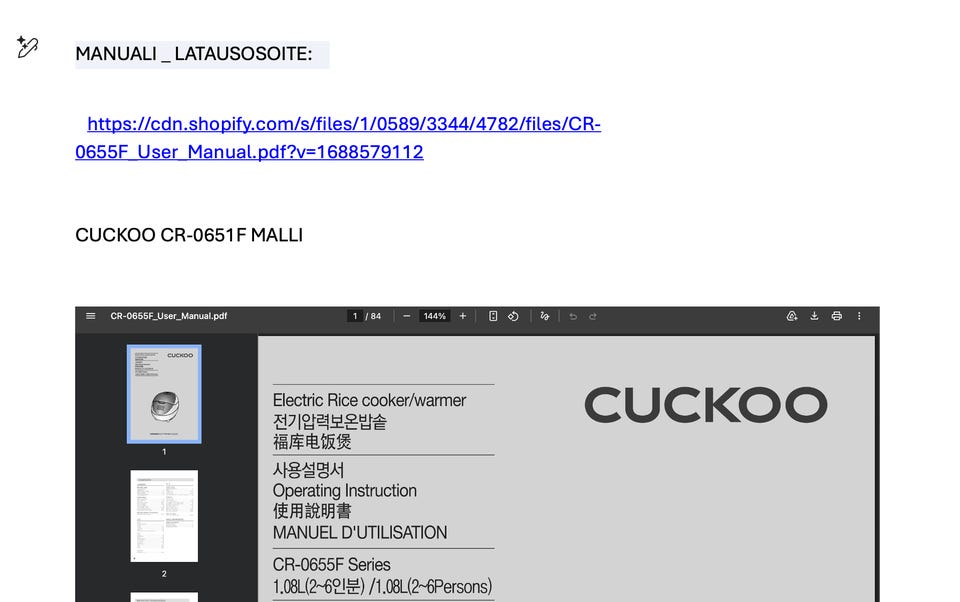
Task: Download the PDF file
Action: tap(814, 316)
